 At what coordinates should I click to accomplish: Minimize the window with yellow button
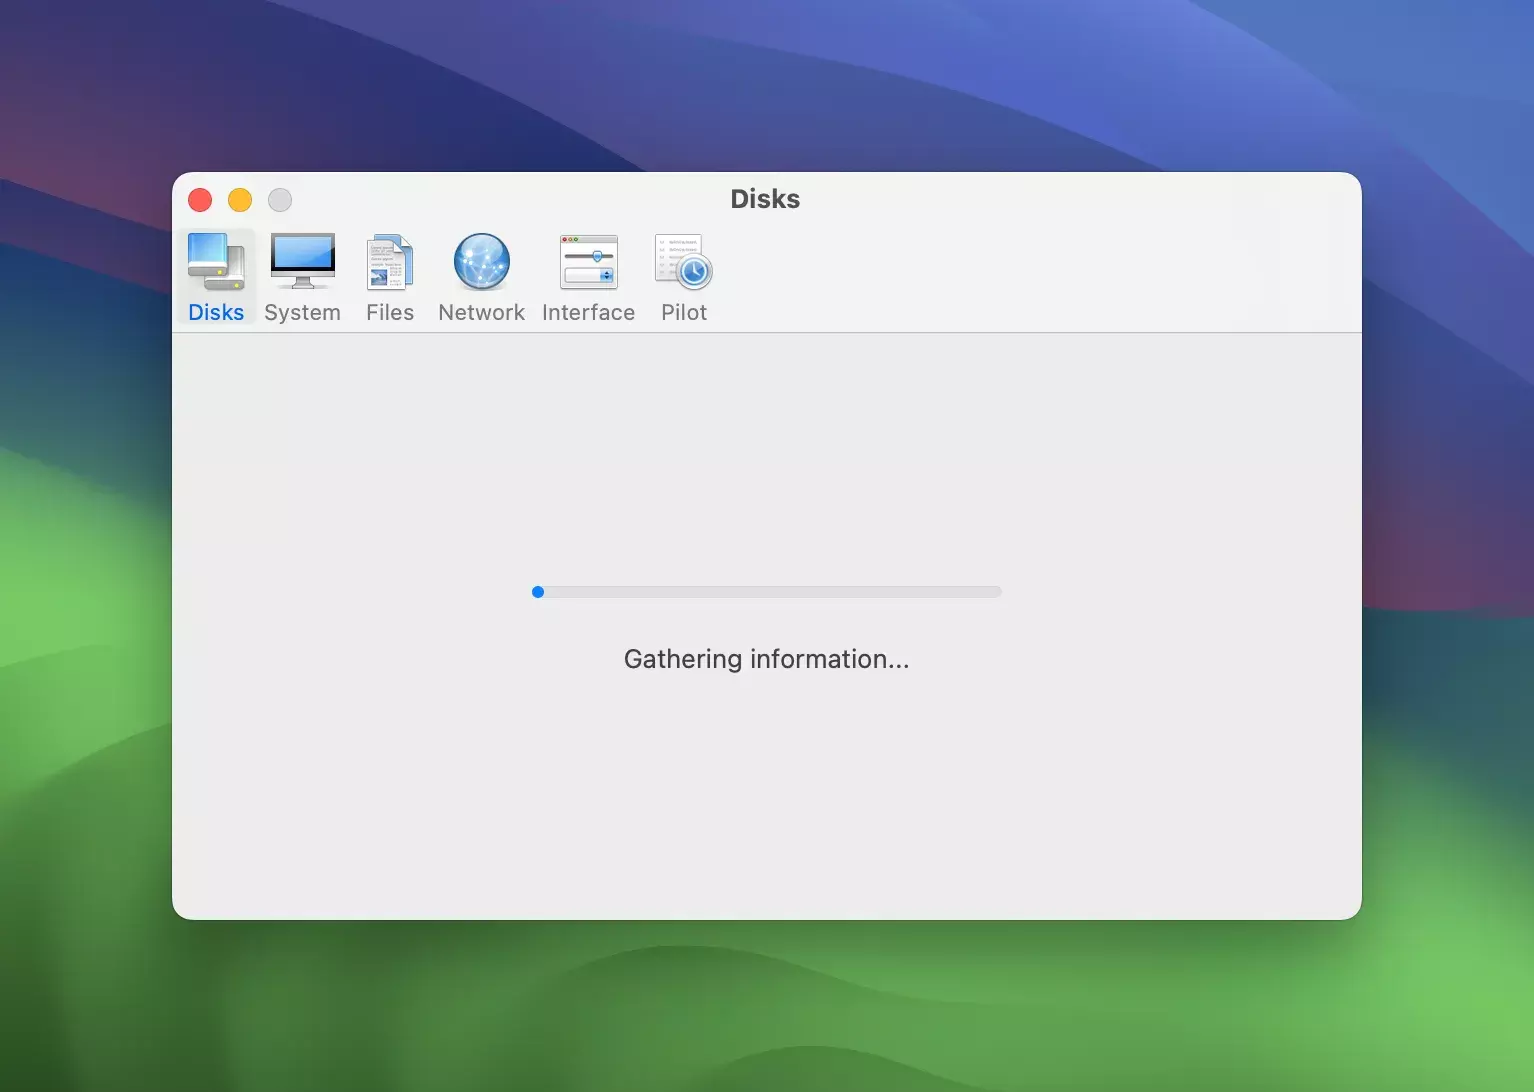click(240, 200)
